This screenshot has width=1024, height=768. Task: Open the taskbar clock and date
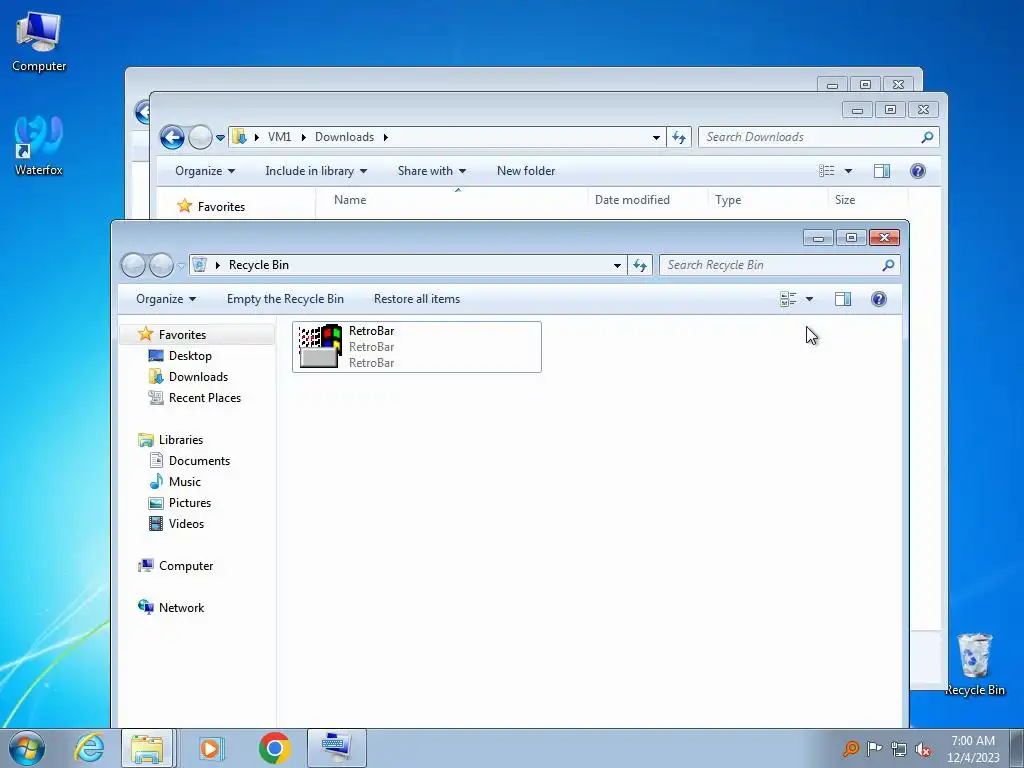973,749
